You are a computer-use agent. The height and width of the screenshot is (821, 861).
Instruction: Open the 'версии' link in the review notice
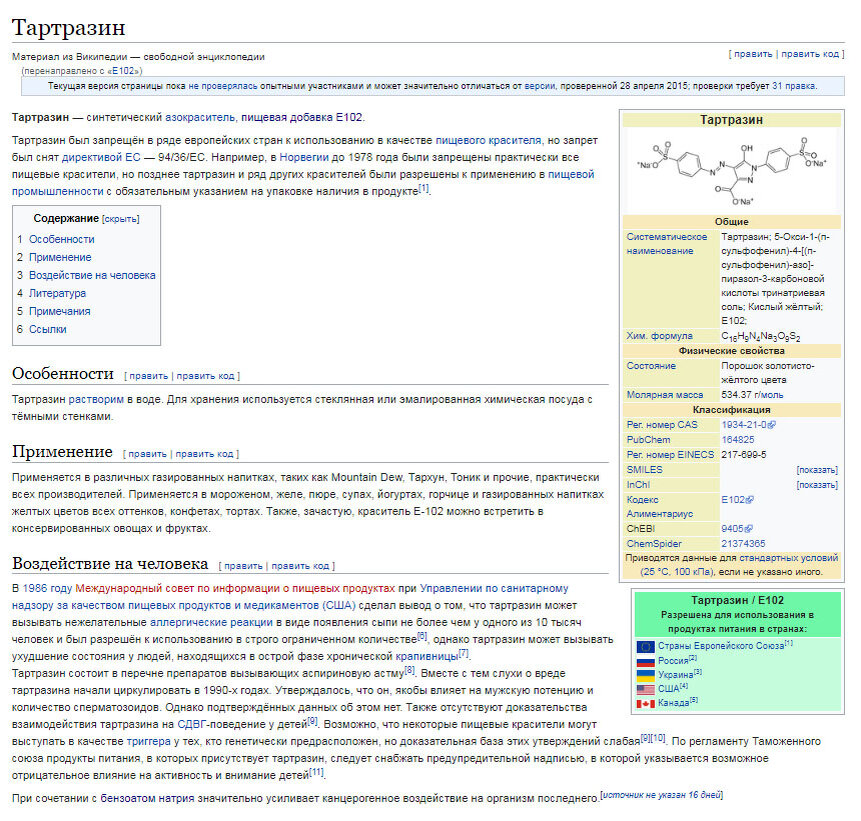click(540, 86)
